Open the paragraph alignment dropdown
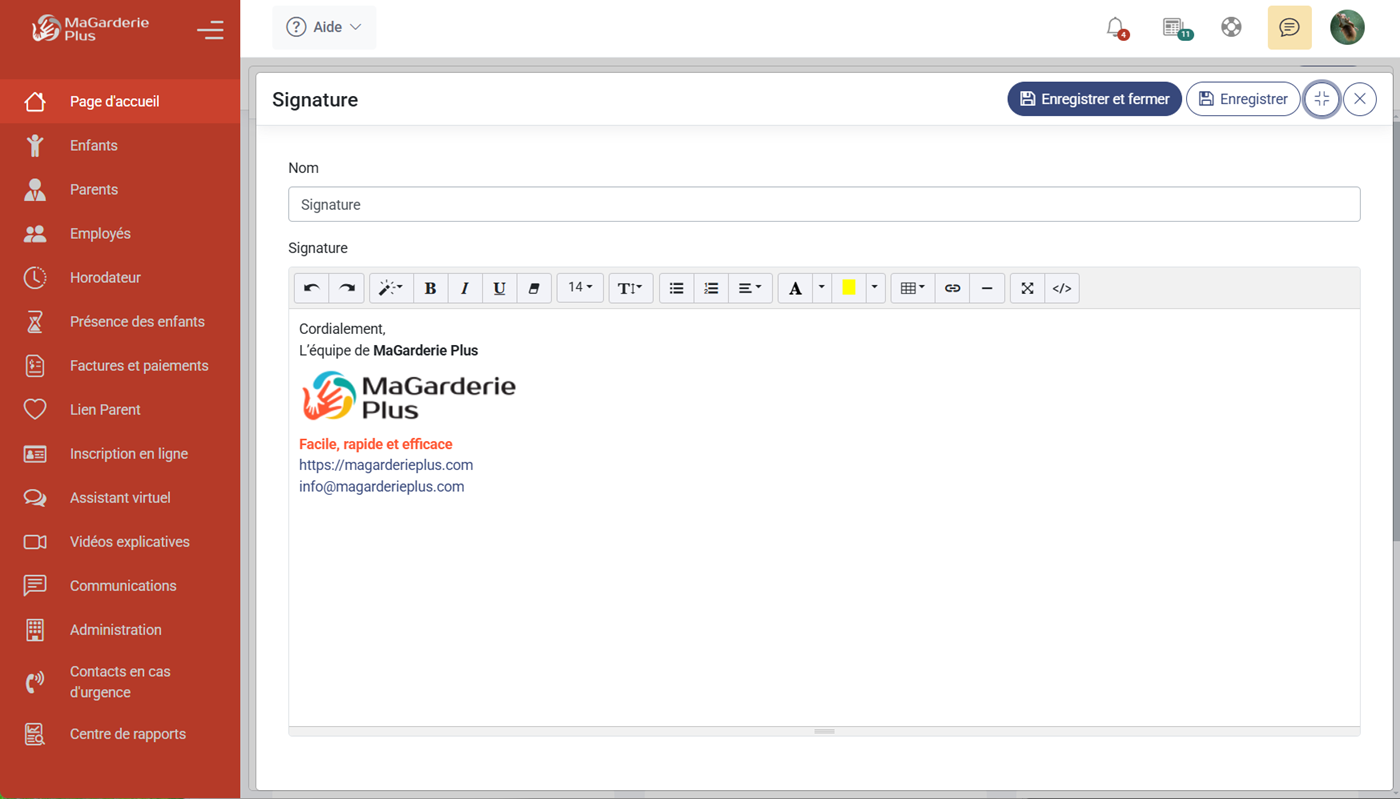 pyautogui.click(x=750, y=288)
